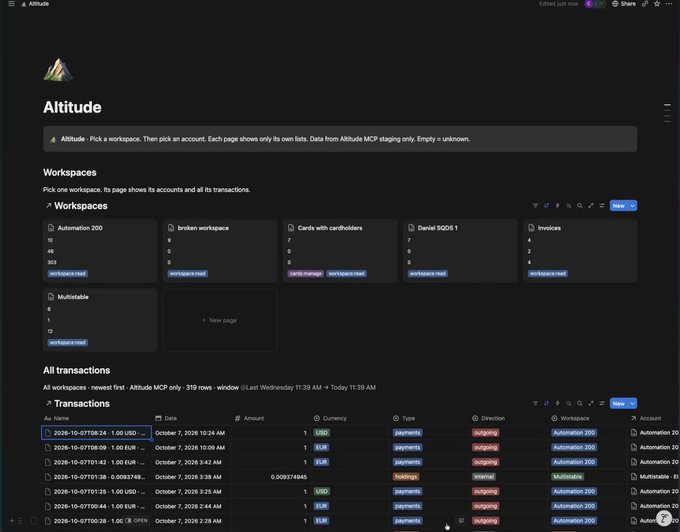Image resolution: width=680 pixels, height=532 pixels.
Task: Open row 2026-10-07T08:24 1.00 USD
Action: point(97,433)
